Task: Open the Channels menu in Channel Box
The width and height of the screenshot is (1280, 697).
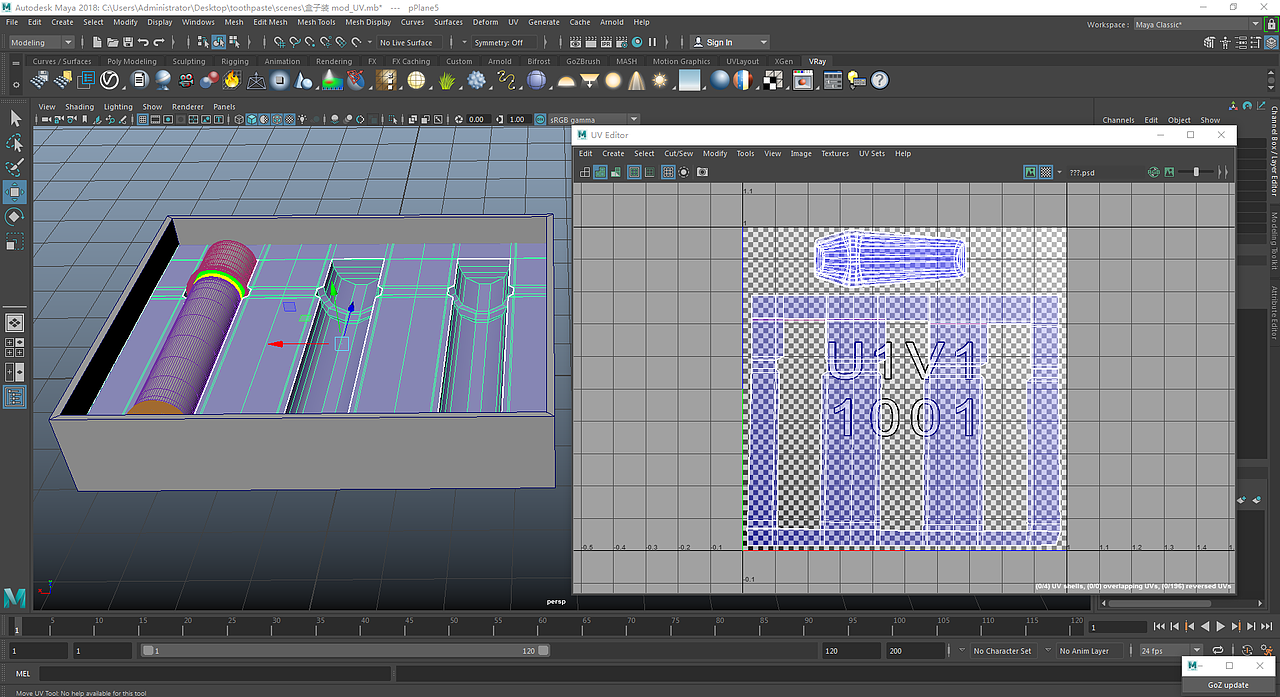Action: 1119,120
